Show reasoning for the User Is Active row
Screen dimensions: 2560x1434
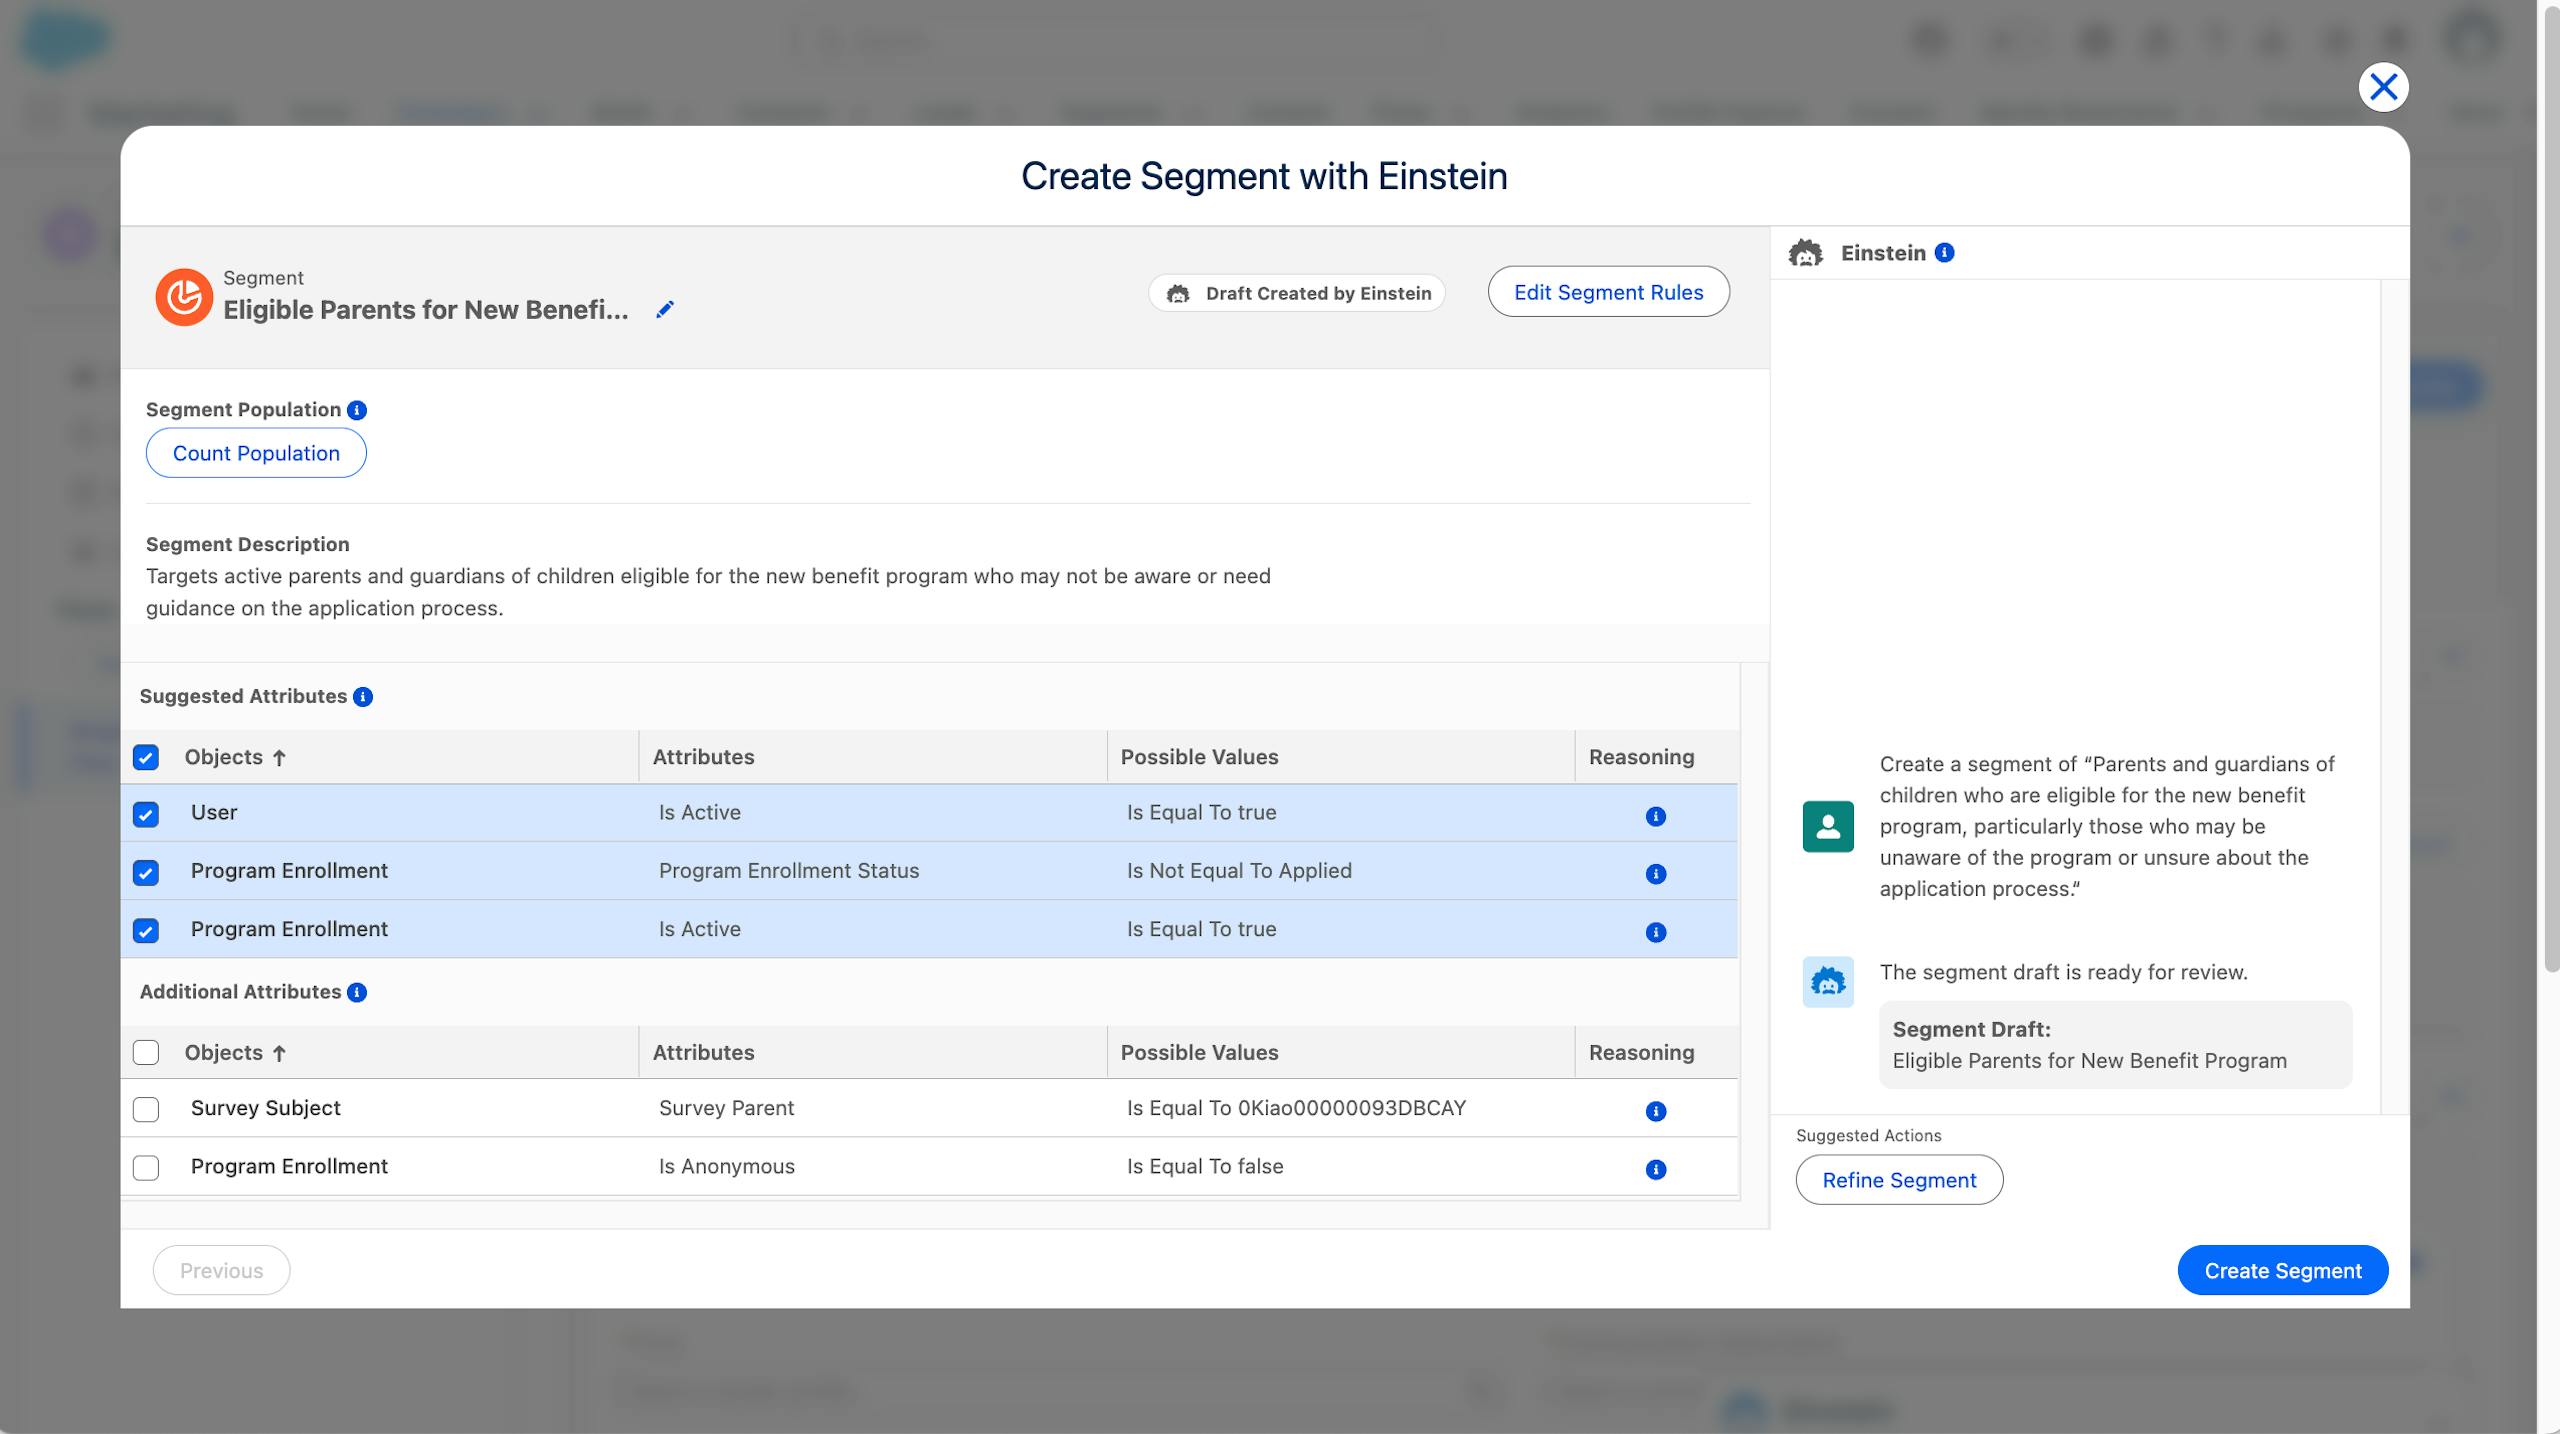click(1655, 816)
